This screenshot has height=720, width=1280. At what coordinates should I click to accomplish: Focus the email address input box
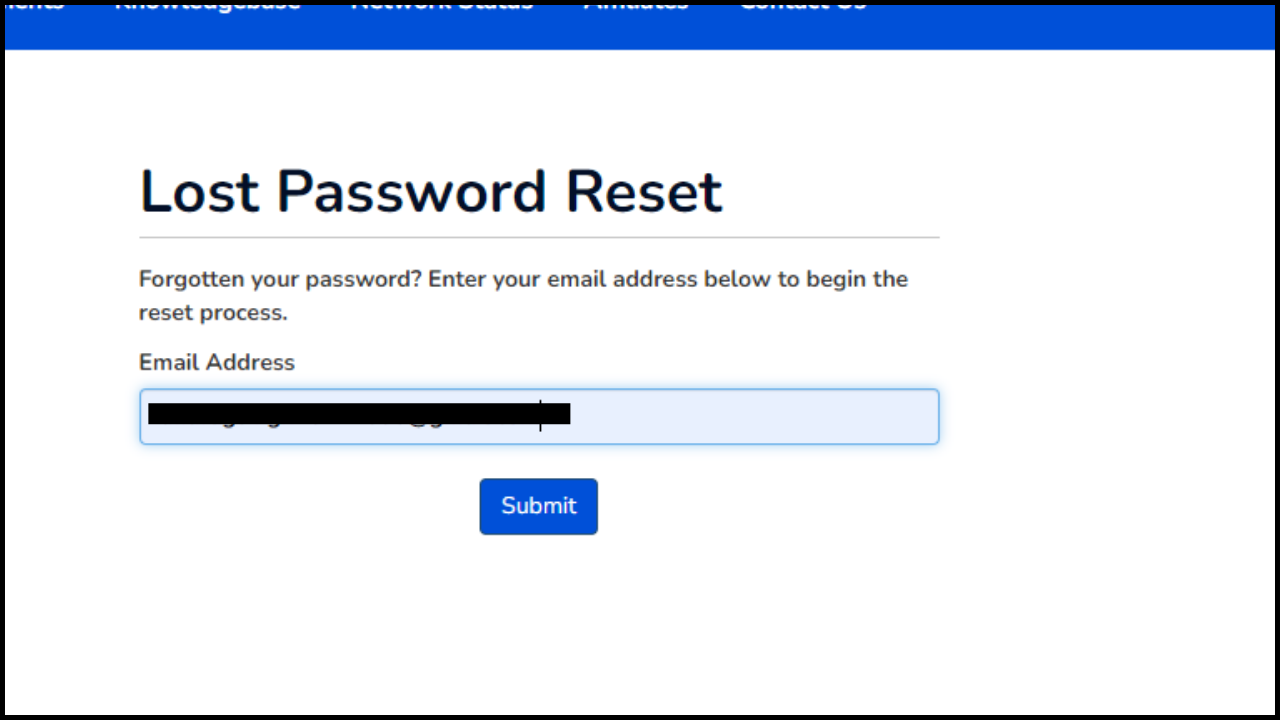[700, 416]
